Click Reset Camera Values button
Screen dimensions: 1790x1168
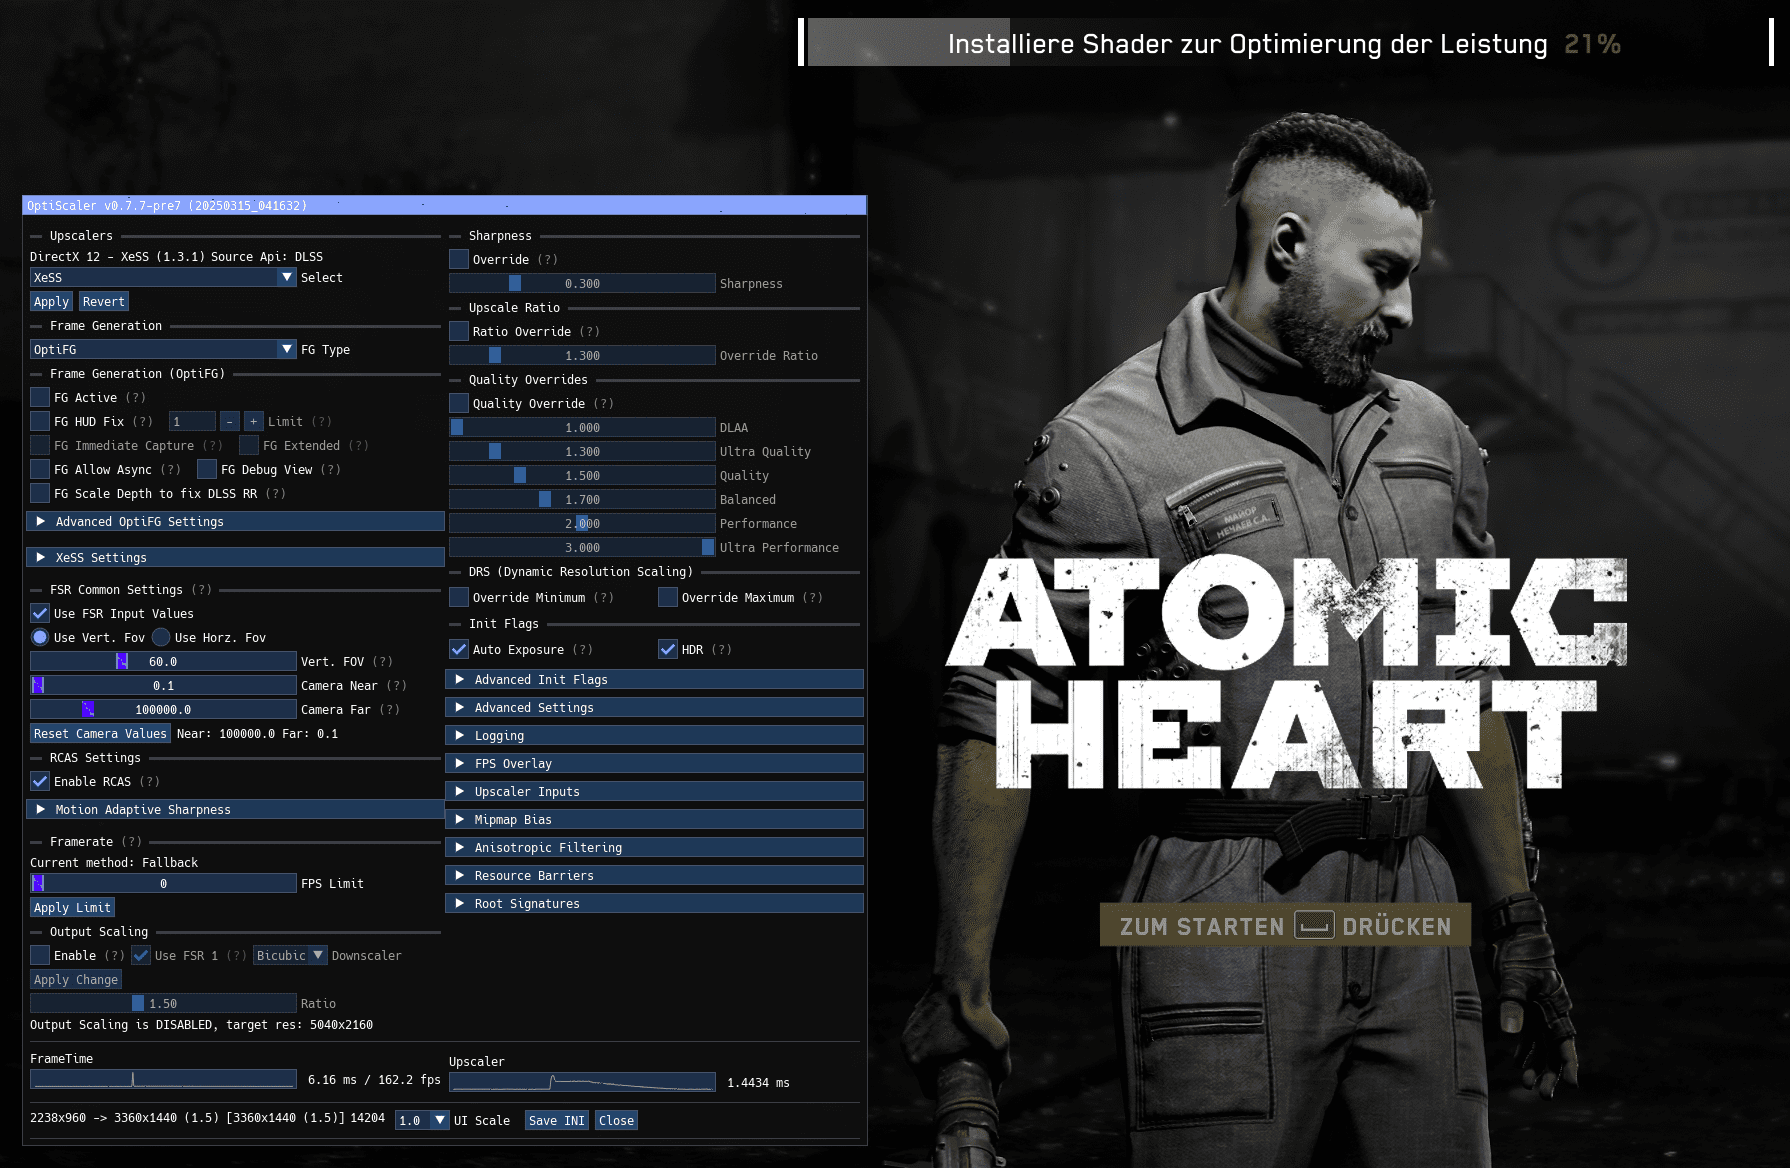pos(100,734)
